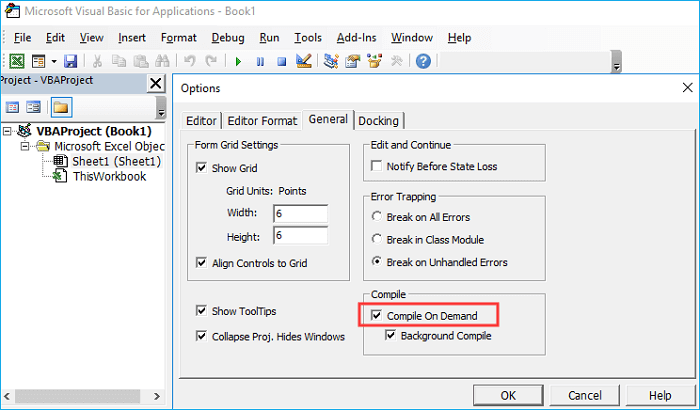Open the Help menu
This screenshot has height=410, width=700.
click(459, 38)
